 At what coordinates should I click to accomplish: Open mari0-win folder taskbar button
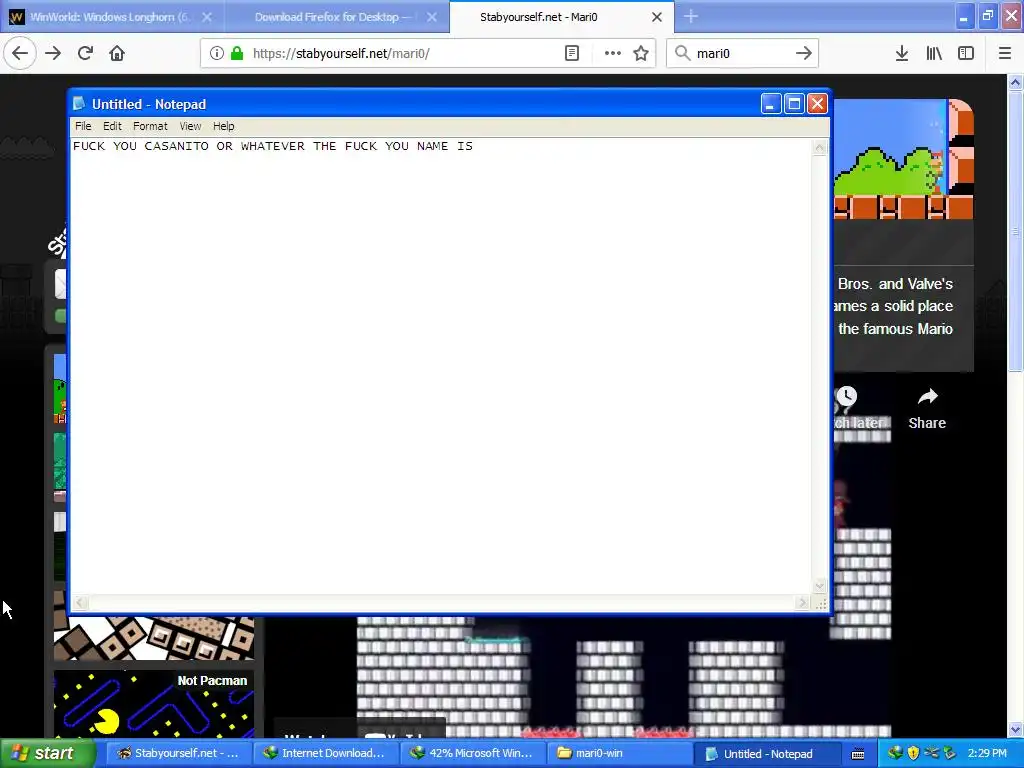(619, 754)
